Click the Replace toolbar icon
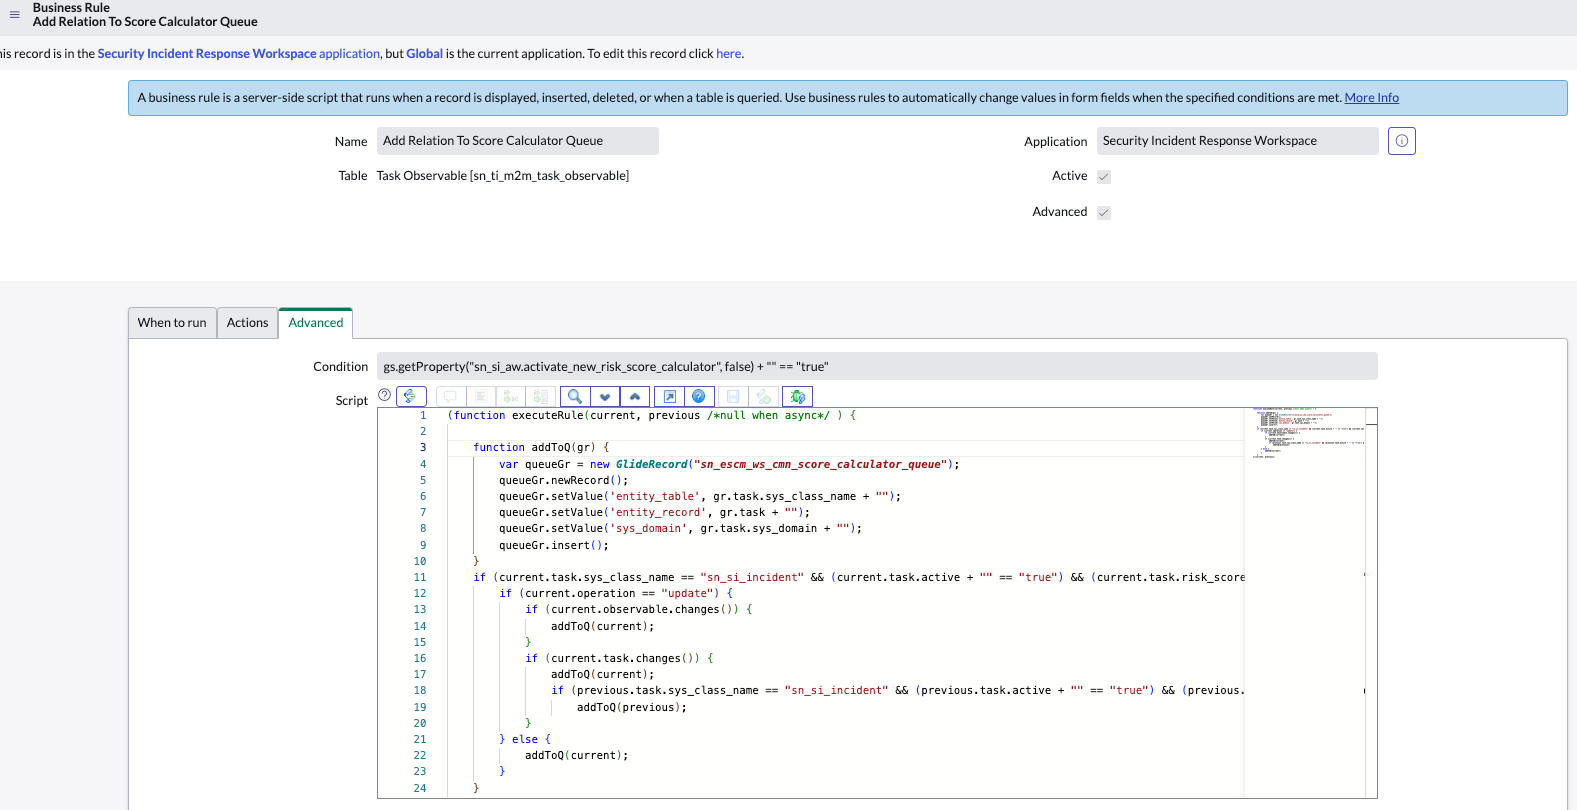The height and width of the screenshot is (810, 1577). coord(511,397)
